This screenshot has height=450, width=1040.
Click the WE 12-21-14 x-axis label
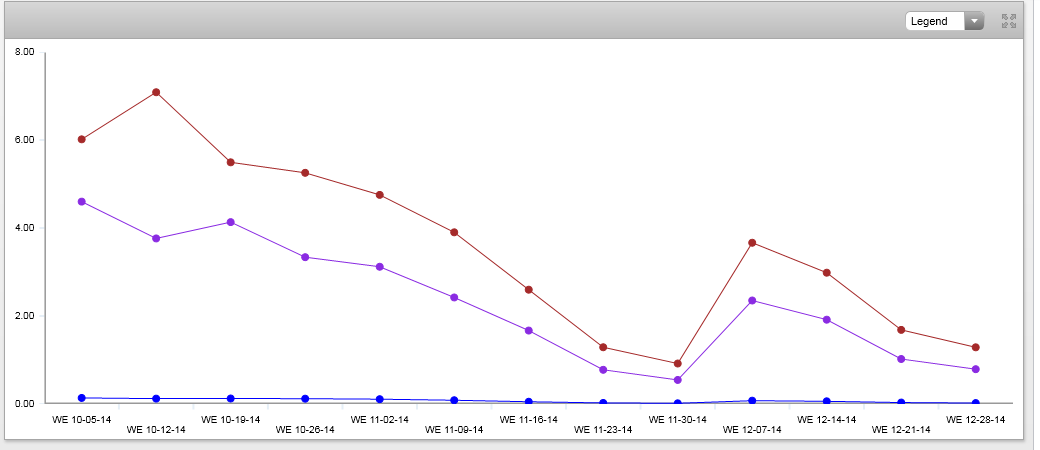[901, 430]
